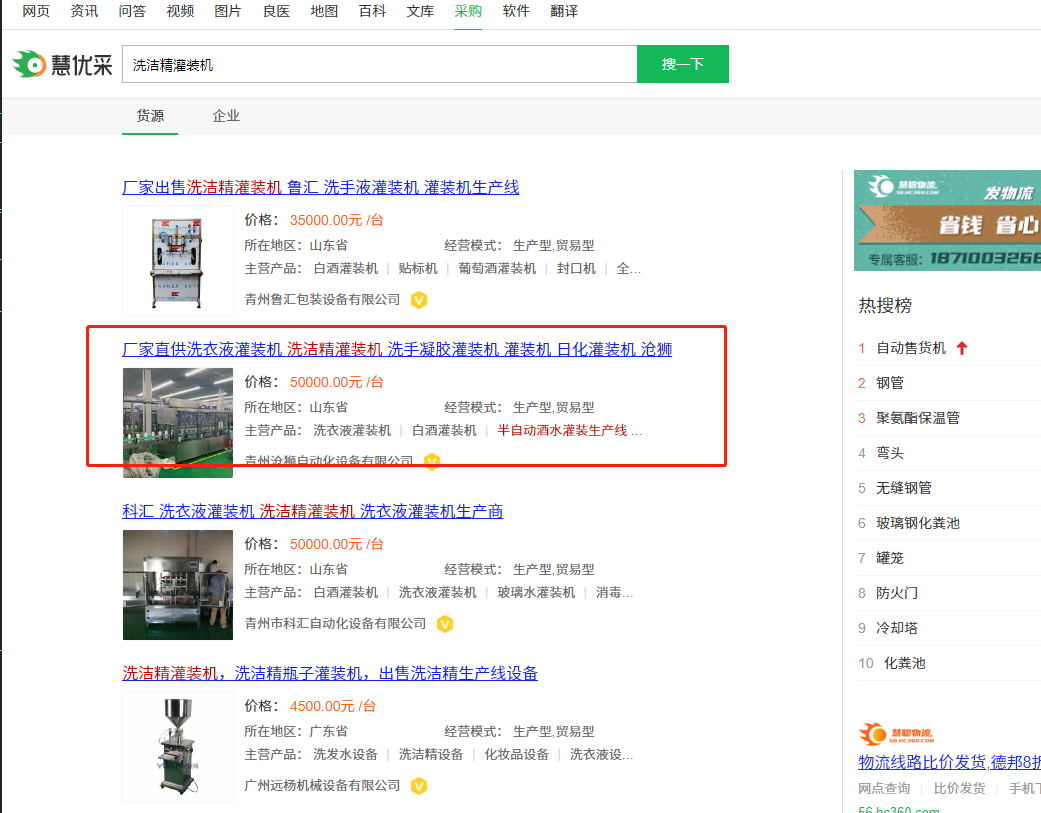This screenshot has height=813, width=1041.
Task: Open 软件 in top navigation
Action: (516, 11)
